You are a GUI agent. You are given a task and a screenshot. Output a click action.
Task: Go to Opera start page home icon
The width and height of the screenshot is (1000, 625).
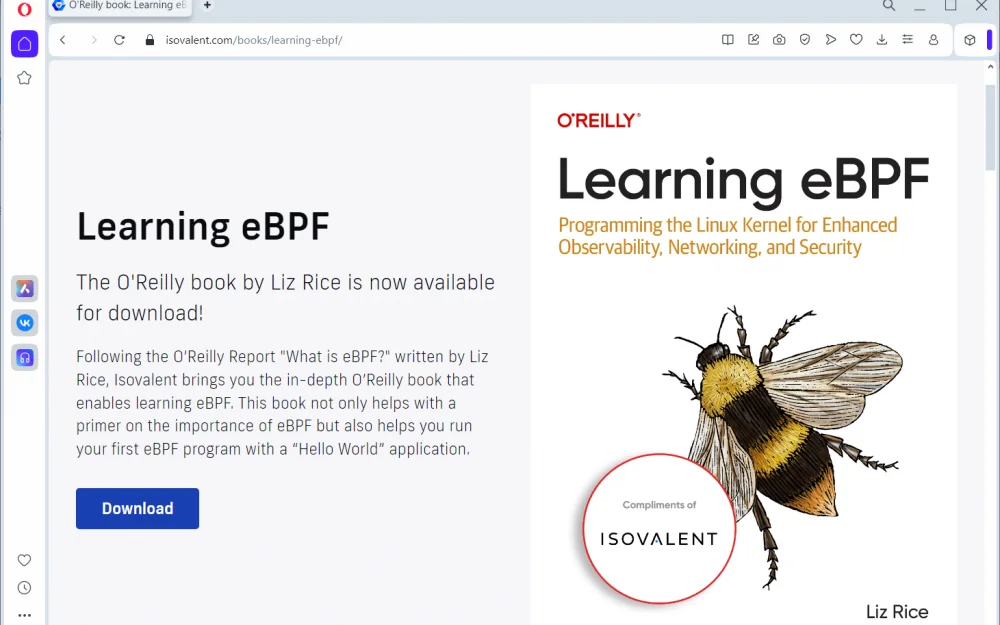(x=24, y=44)
